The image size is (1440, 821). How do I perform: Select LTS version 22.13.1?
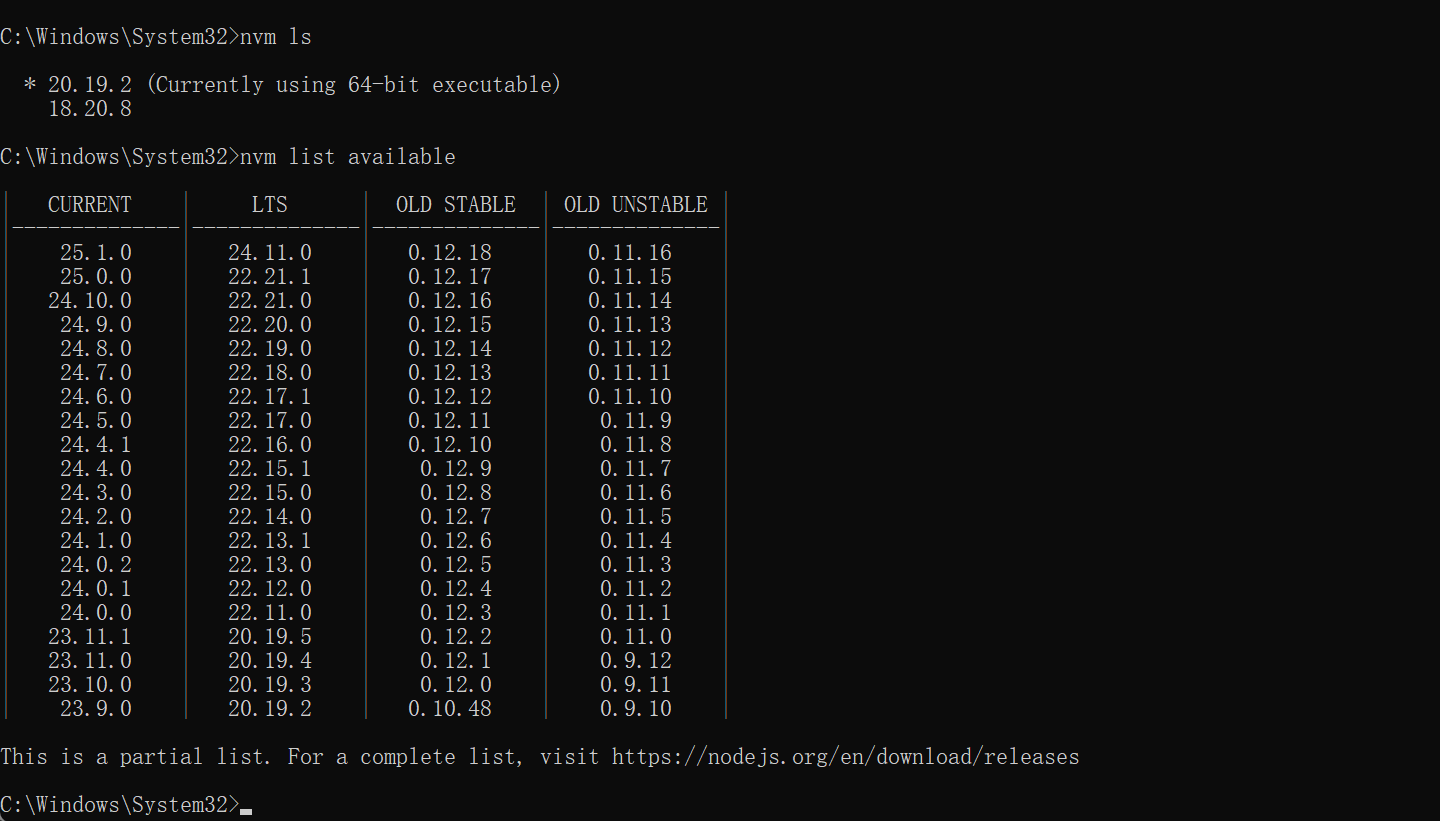[x=270, y=541]
